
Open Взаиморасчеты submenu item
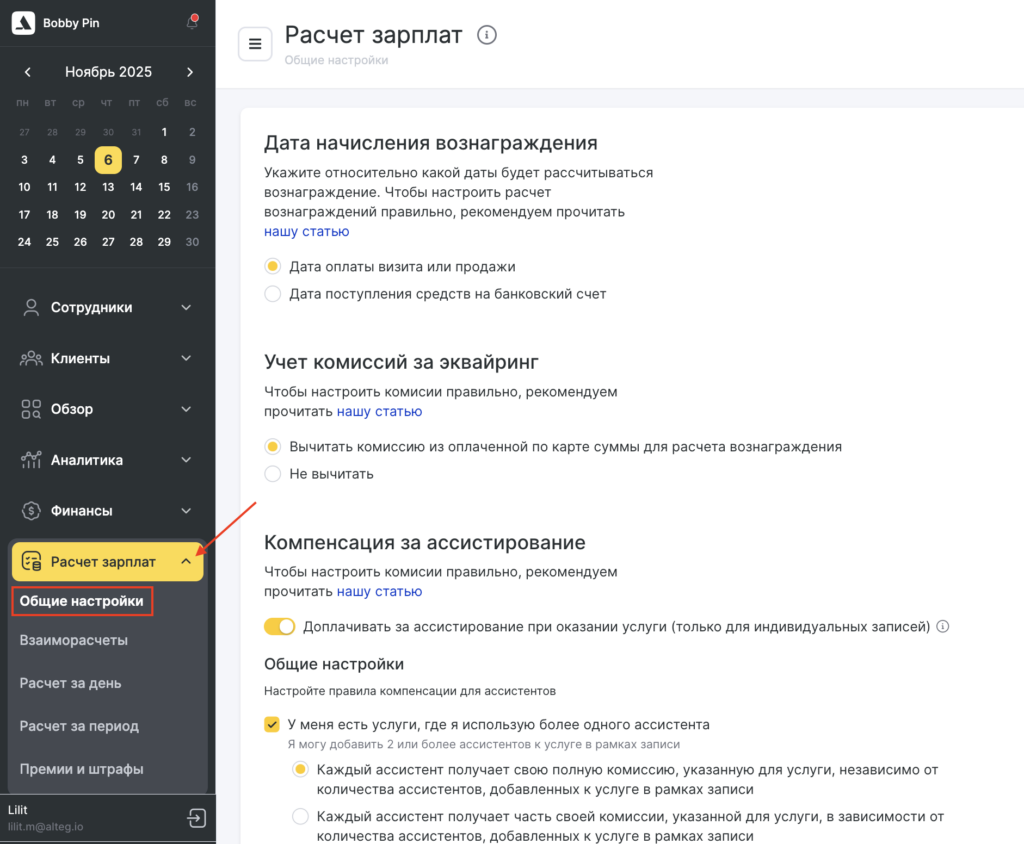(74, 640)
